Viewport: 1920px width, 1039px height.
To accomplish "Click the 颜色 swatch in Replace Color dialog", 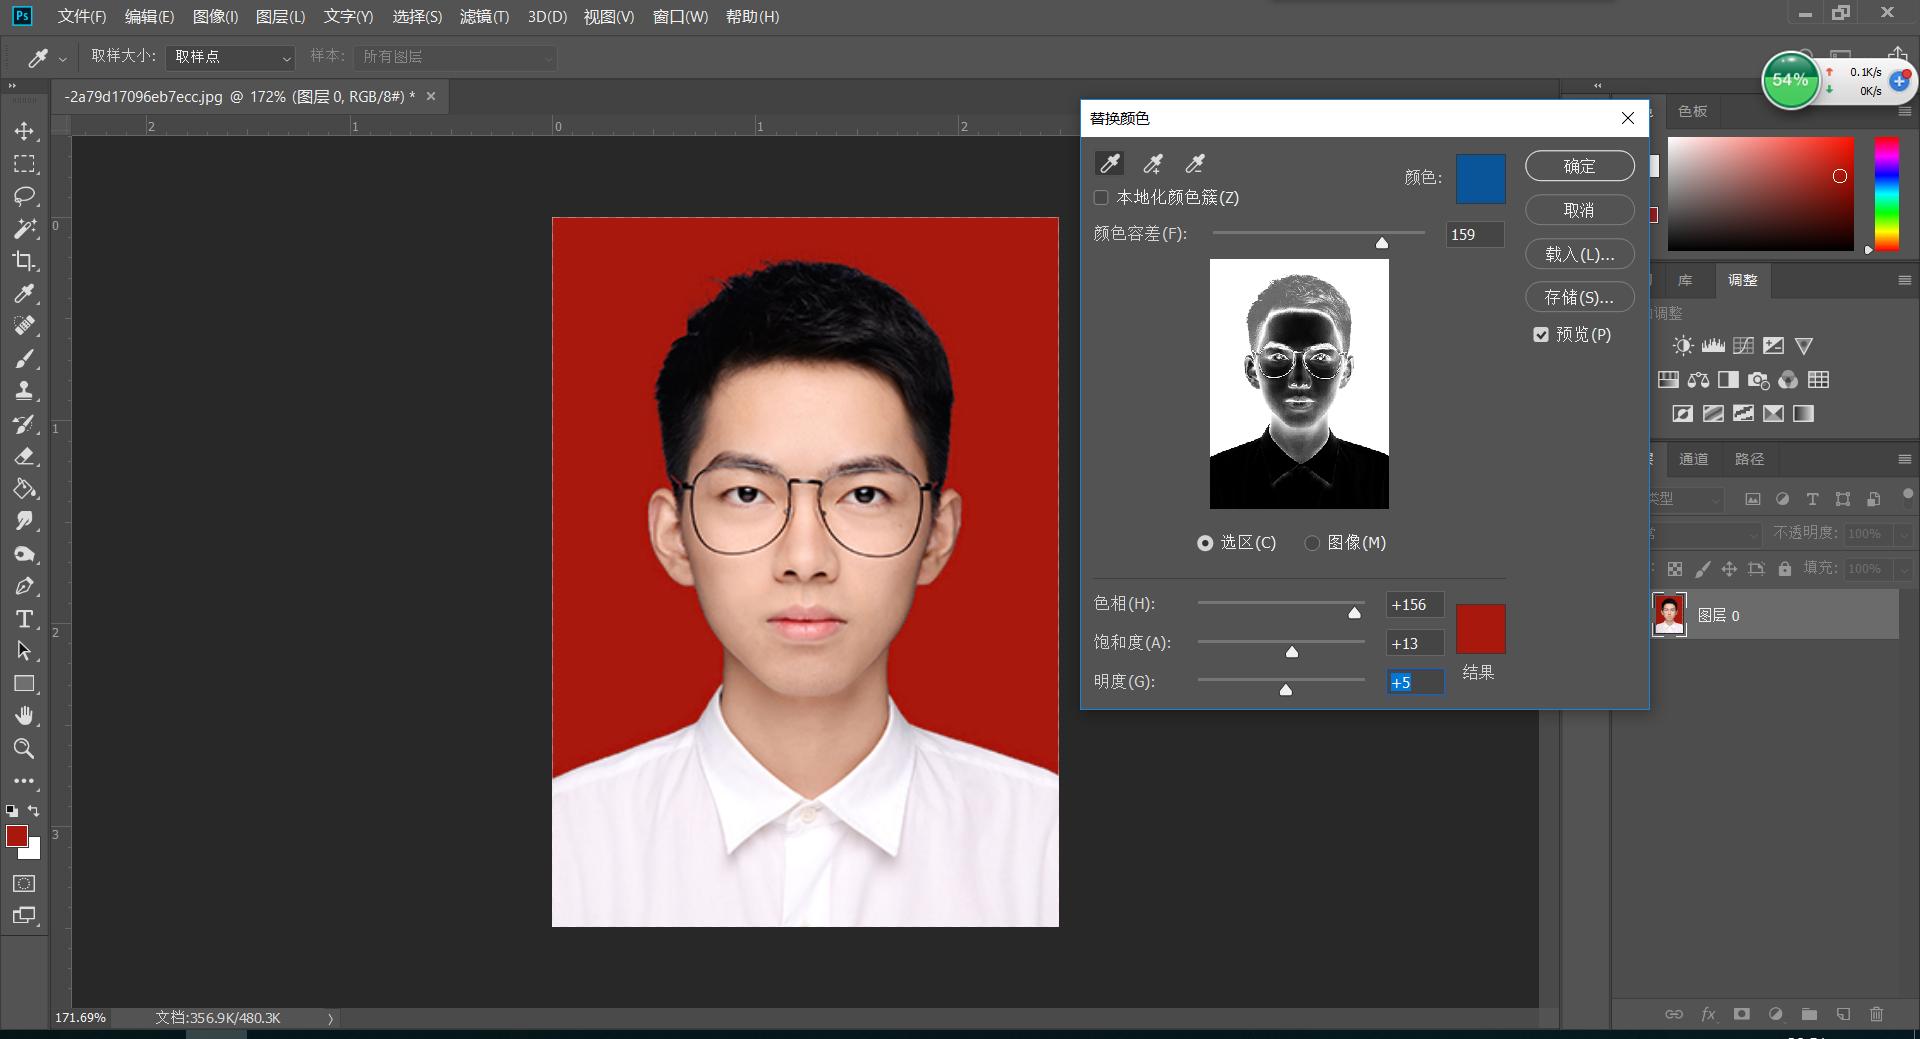I will pyautogui.click(x=1479, y=179).
